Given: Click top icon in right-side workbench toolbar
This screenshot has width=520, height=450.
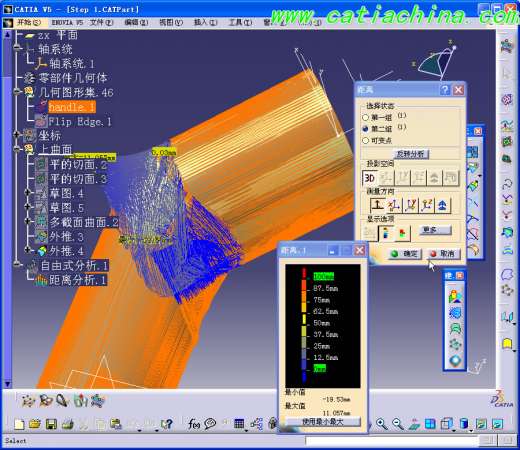Looking at the screenshot, I should tap(507, 45).
